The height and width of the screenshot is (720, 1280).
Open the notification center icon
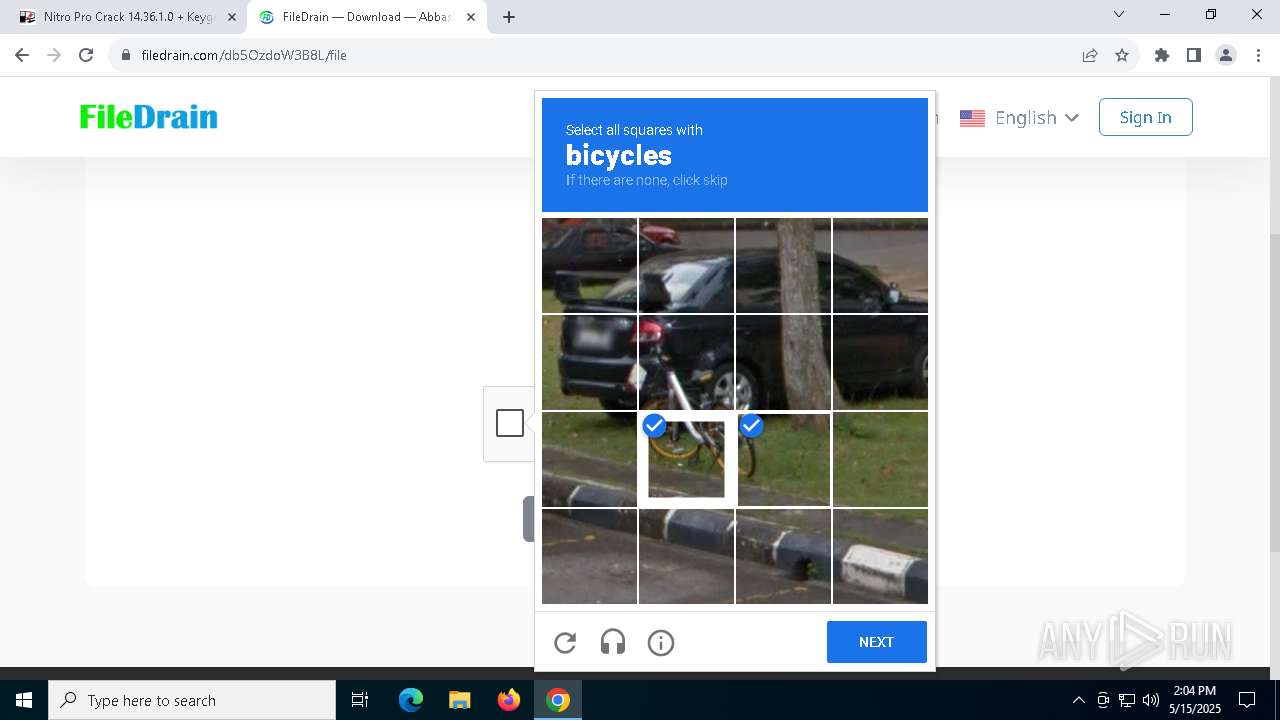tap(1247, 700)
